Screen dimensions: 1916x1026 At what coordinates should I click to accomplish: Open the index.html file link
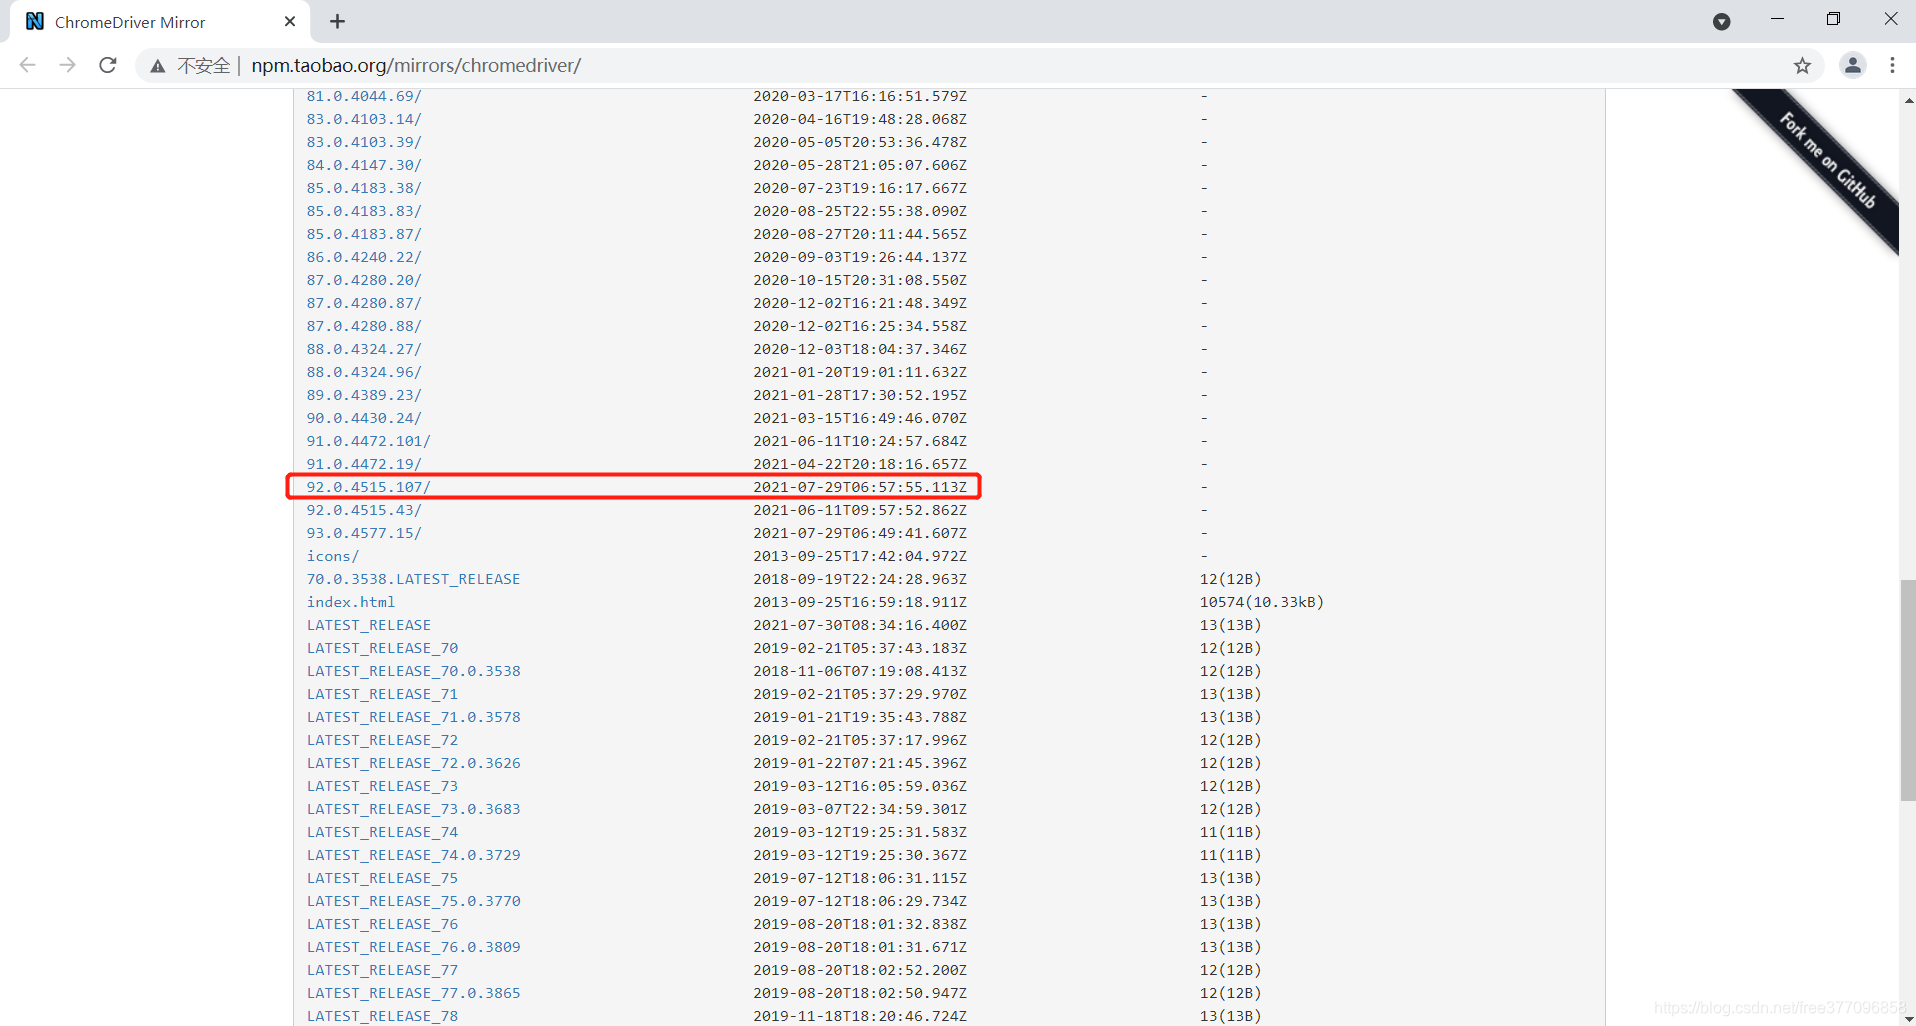coord(351,602)
